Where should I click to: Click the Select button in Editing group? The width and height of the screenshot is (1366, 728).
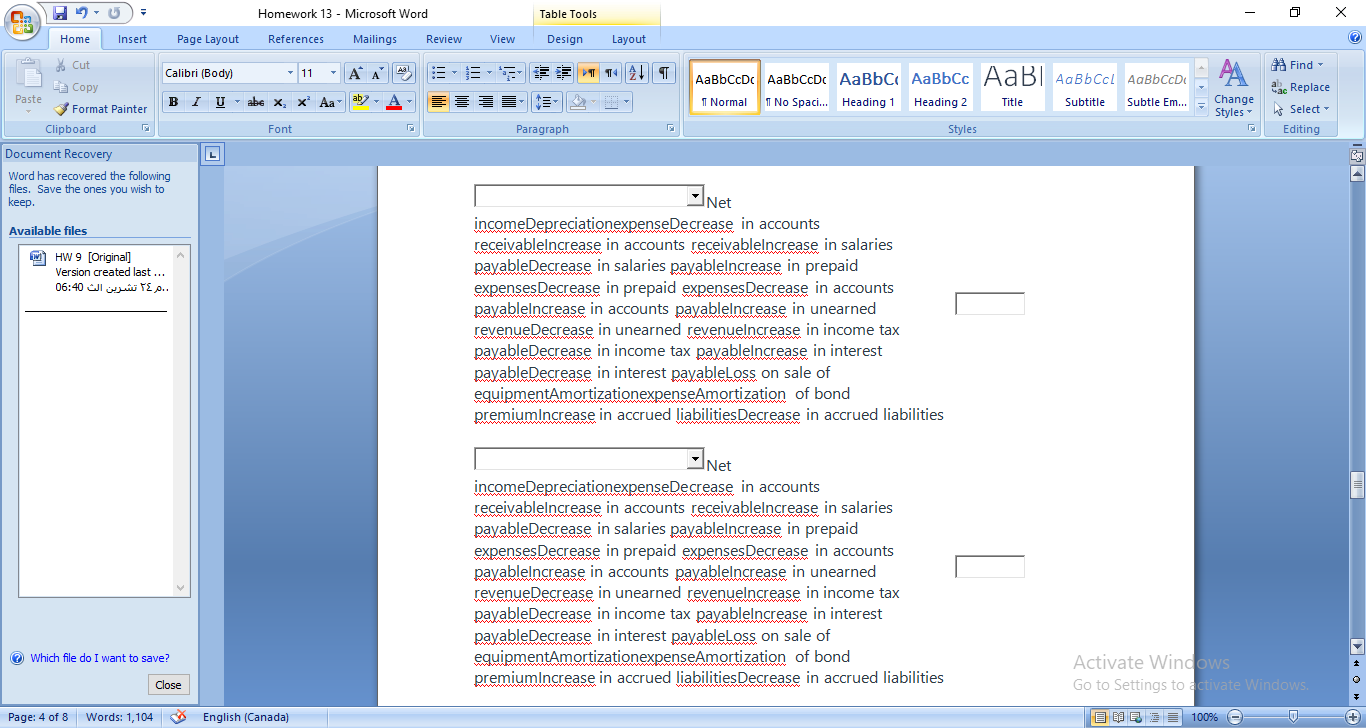click(x=1301, y=109)
